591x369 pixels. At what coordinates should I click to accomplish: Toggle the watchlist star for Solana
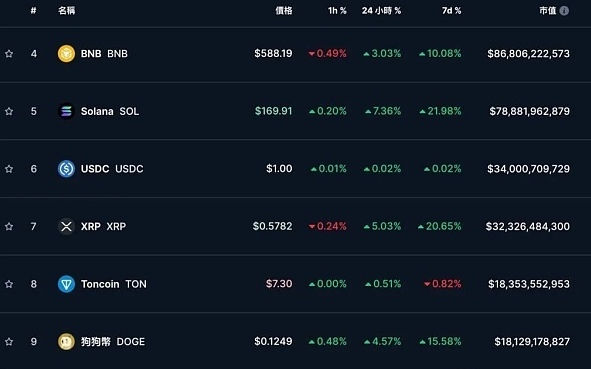pyautogui.click(x=9, y=112)
